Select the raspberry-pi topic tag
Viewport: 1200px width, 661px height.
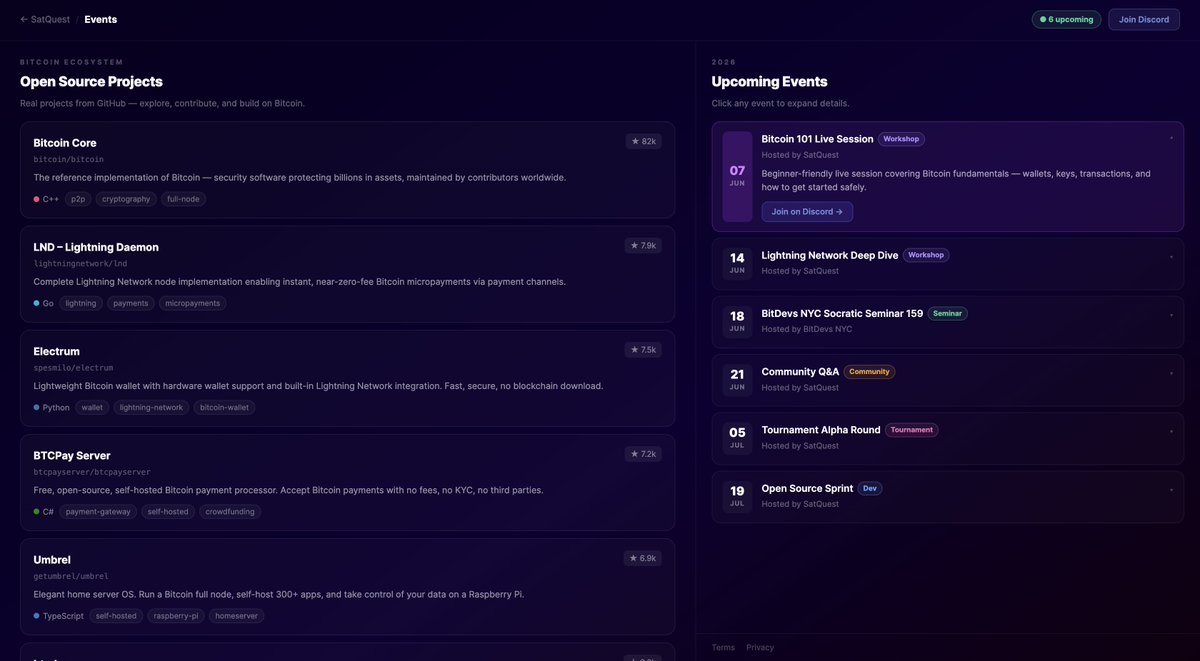(176, 616)
